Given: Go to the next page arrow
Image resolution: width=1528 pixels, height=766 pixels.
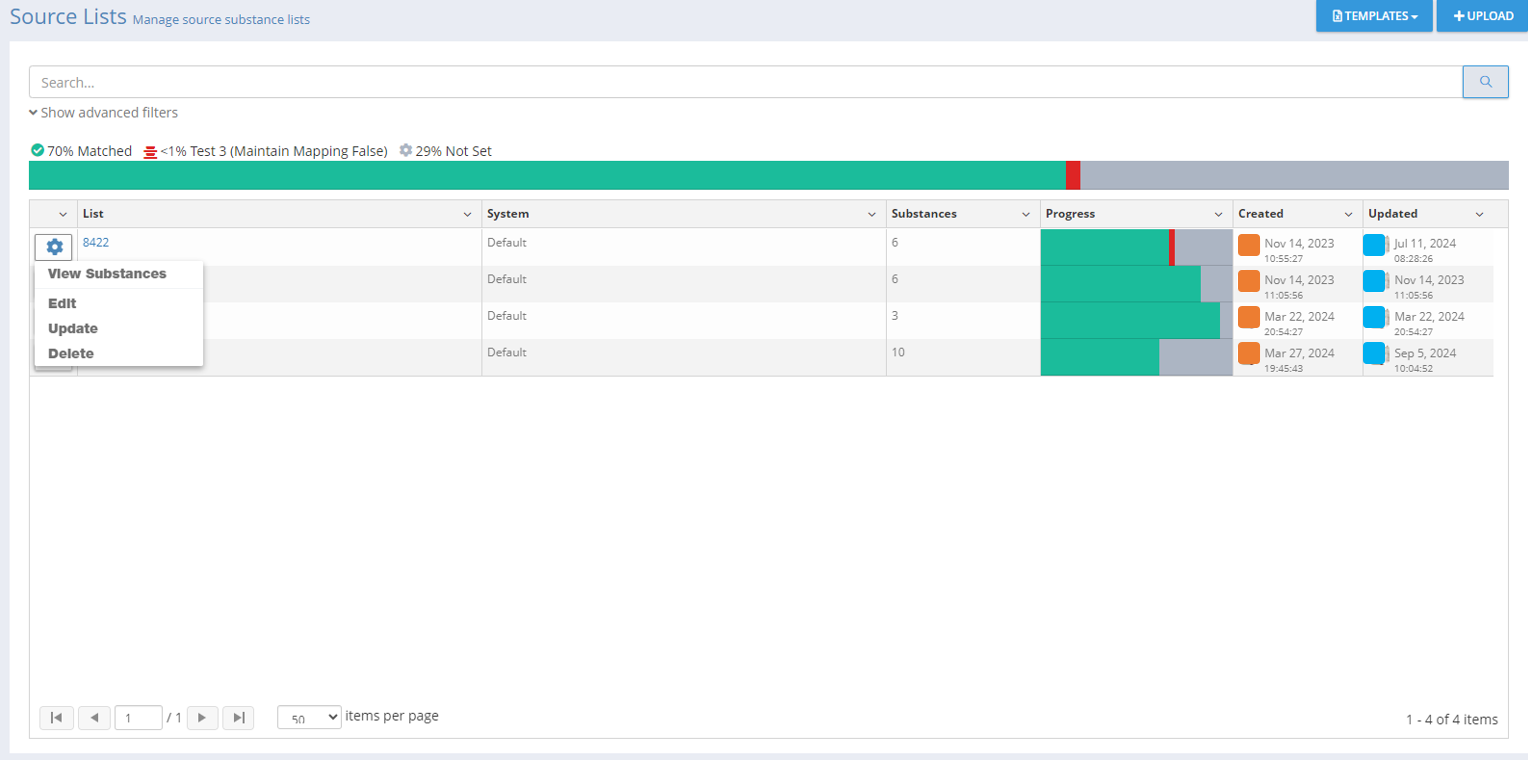Looking at the screenshot, I should pos(202,718).
